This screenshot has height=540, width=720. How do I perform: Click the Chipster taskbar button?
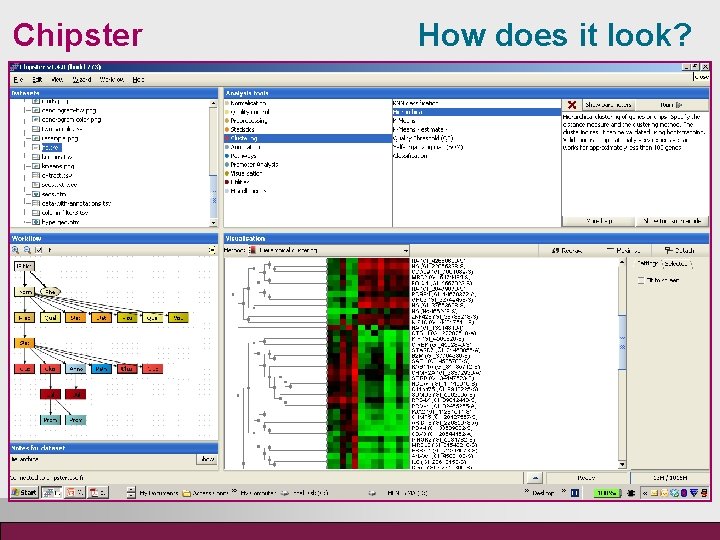coord(51,493)
